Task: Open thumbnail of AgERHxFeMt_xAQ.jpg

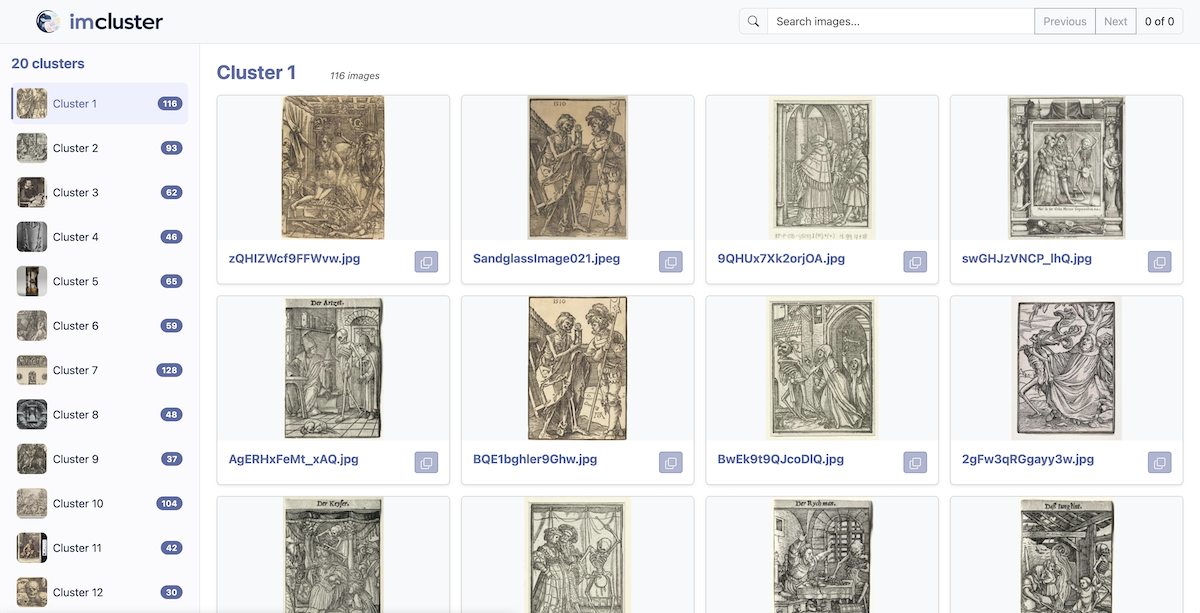Action: [333, 368]
